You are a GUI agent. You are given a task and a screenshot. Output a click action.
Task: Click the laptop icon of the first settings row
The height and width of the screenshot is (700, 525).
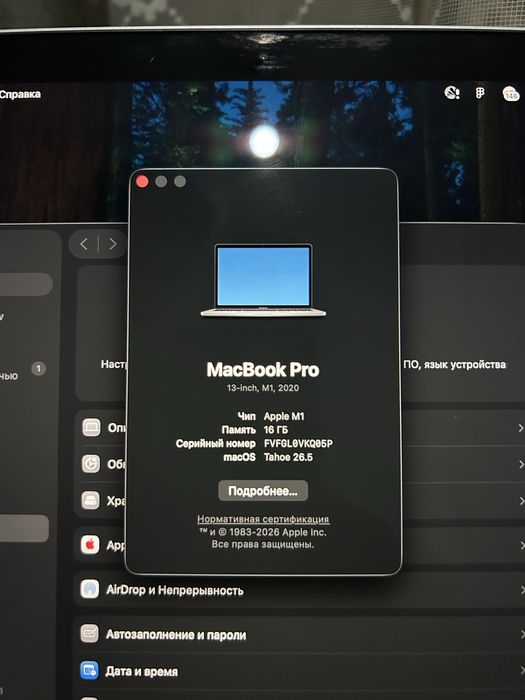point(91,427)
